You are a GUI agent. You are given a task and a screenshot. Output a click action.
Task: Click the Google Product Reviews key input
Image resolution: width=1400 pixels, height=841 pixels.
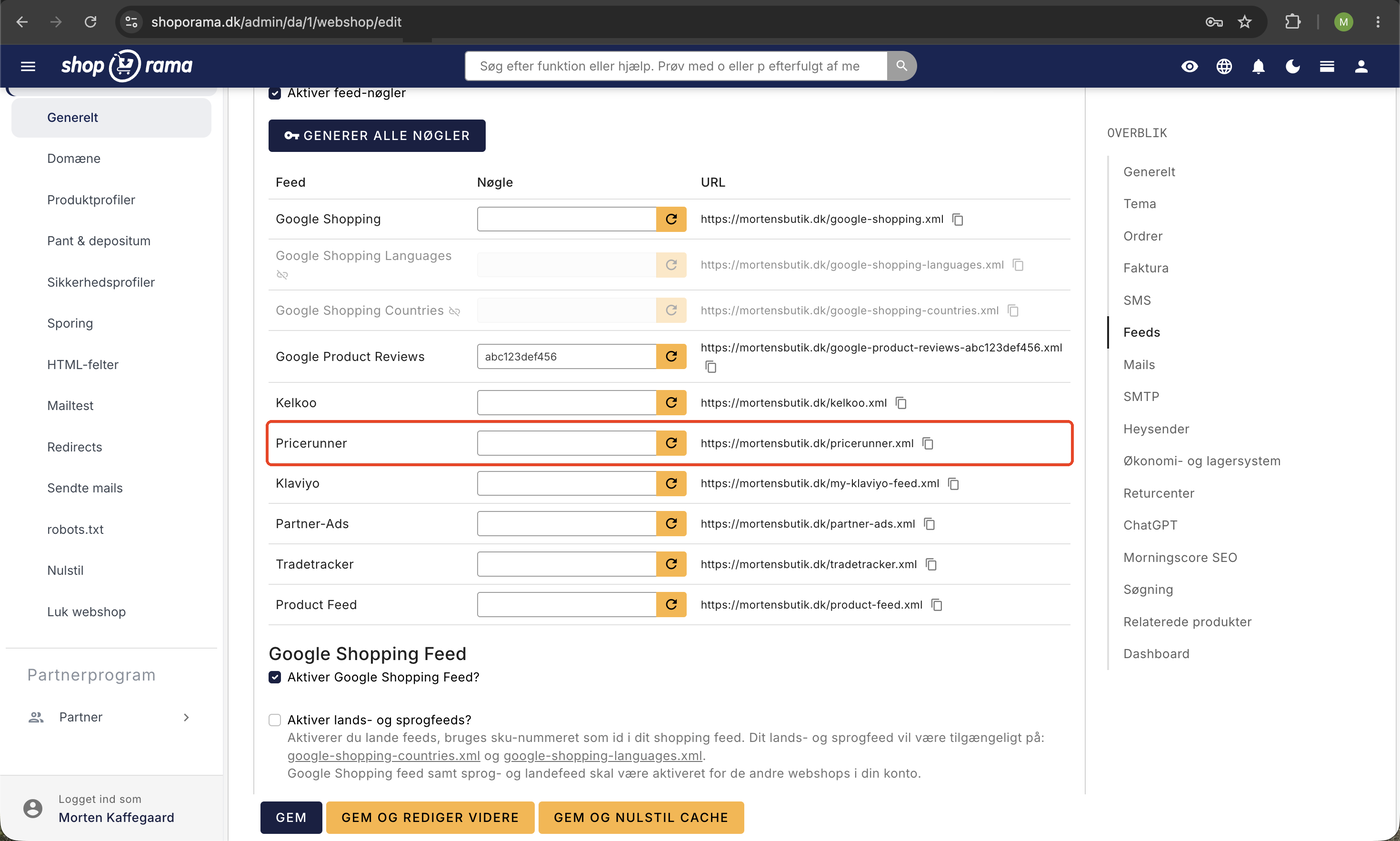coord(567,356)
